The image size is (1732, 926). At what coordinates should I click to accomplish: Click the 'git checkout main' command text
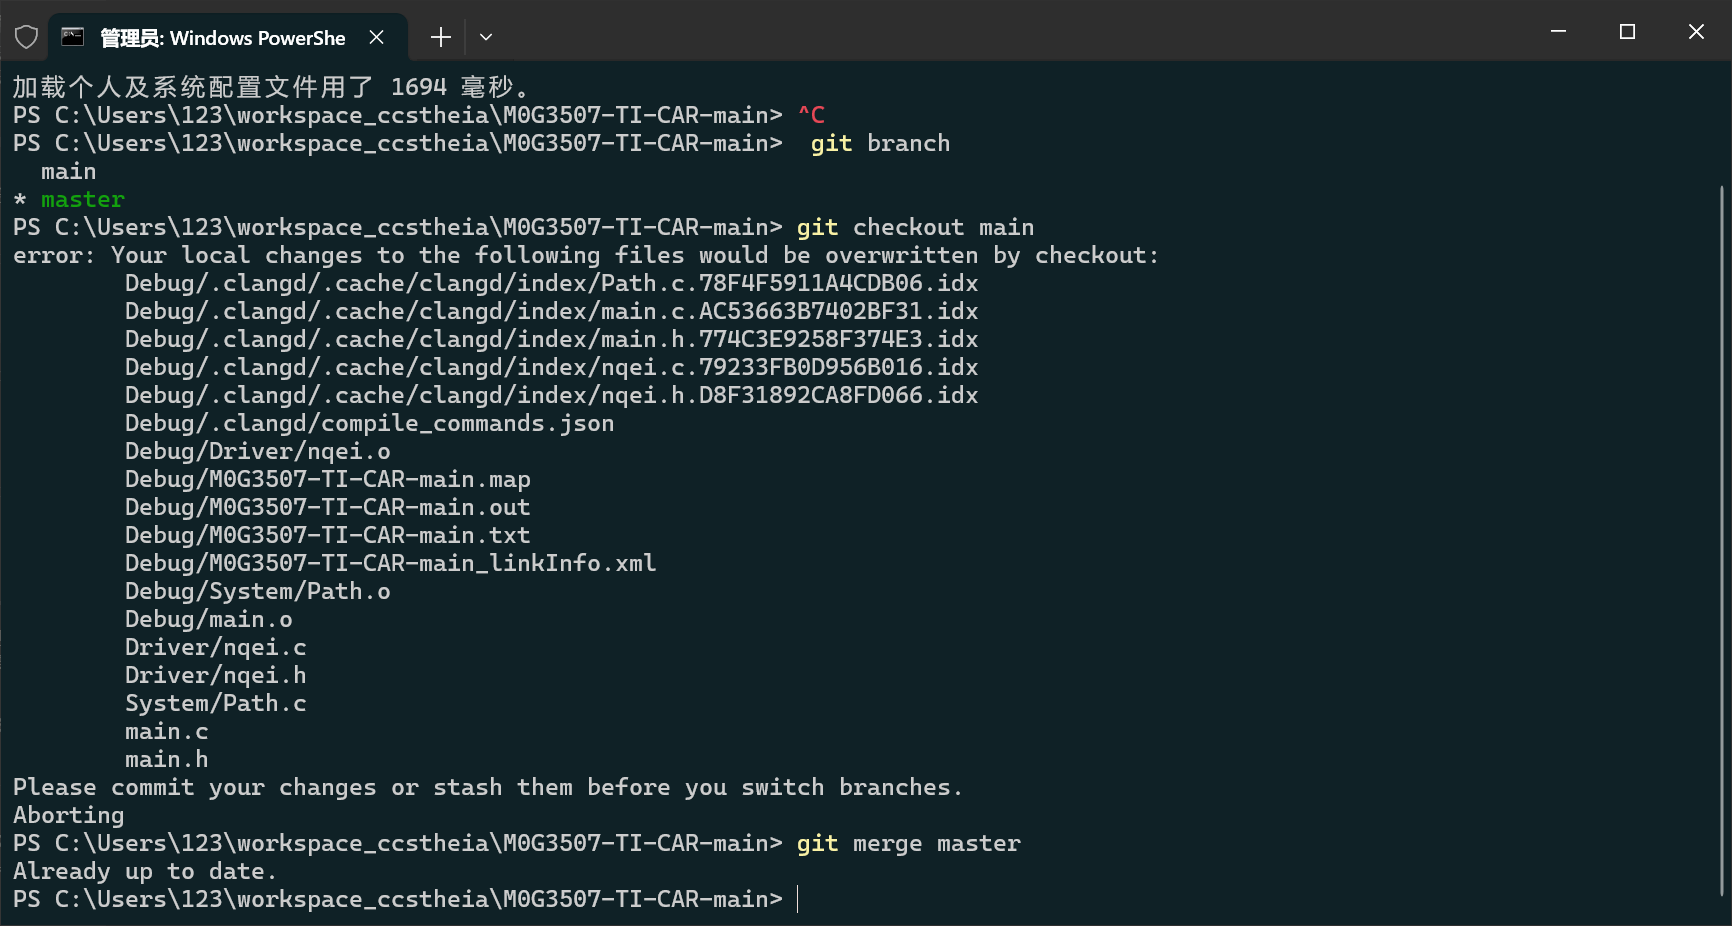pyautogui.click(x=915, y=227)
